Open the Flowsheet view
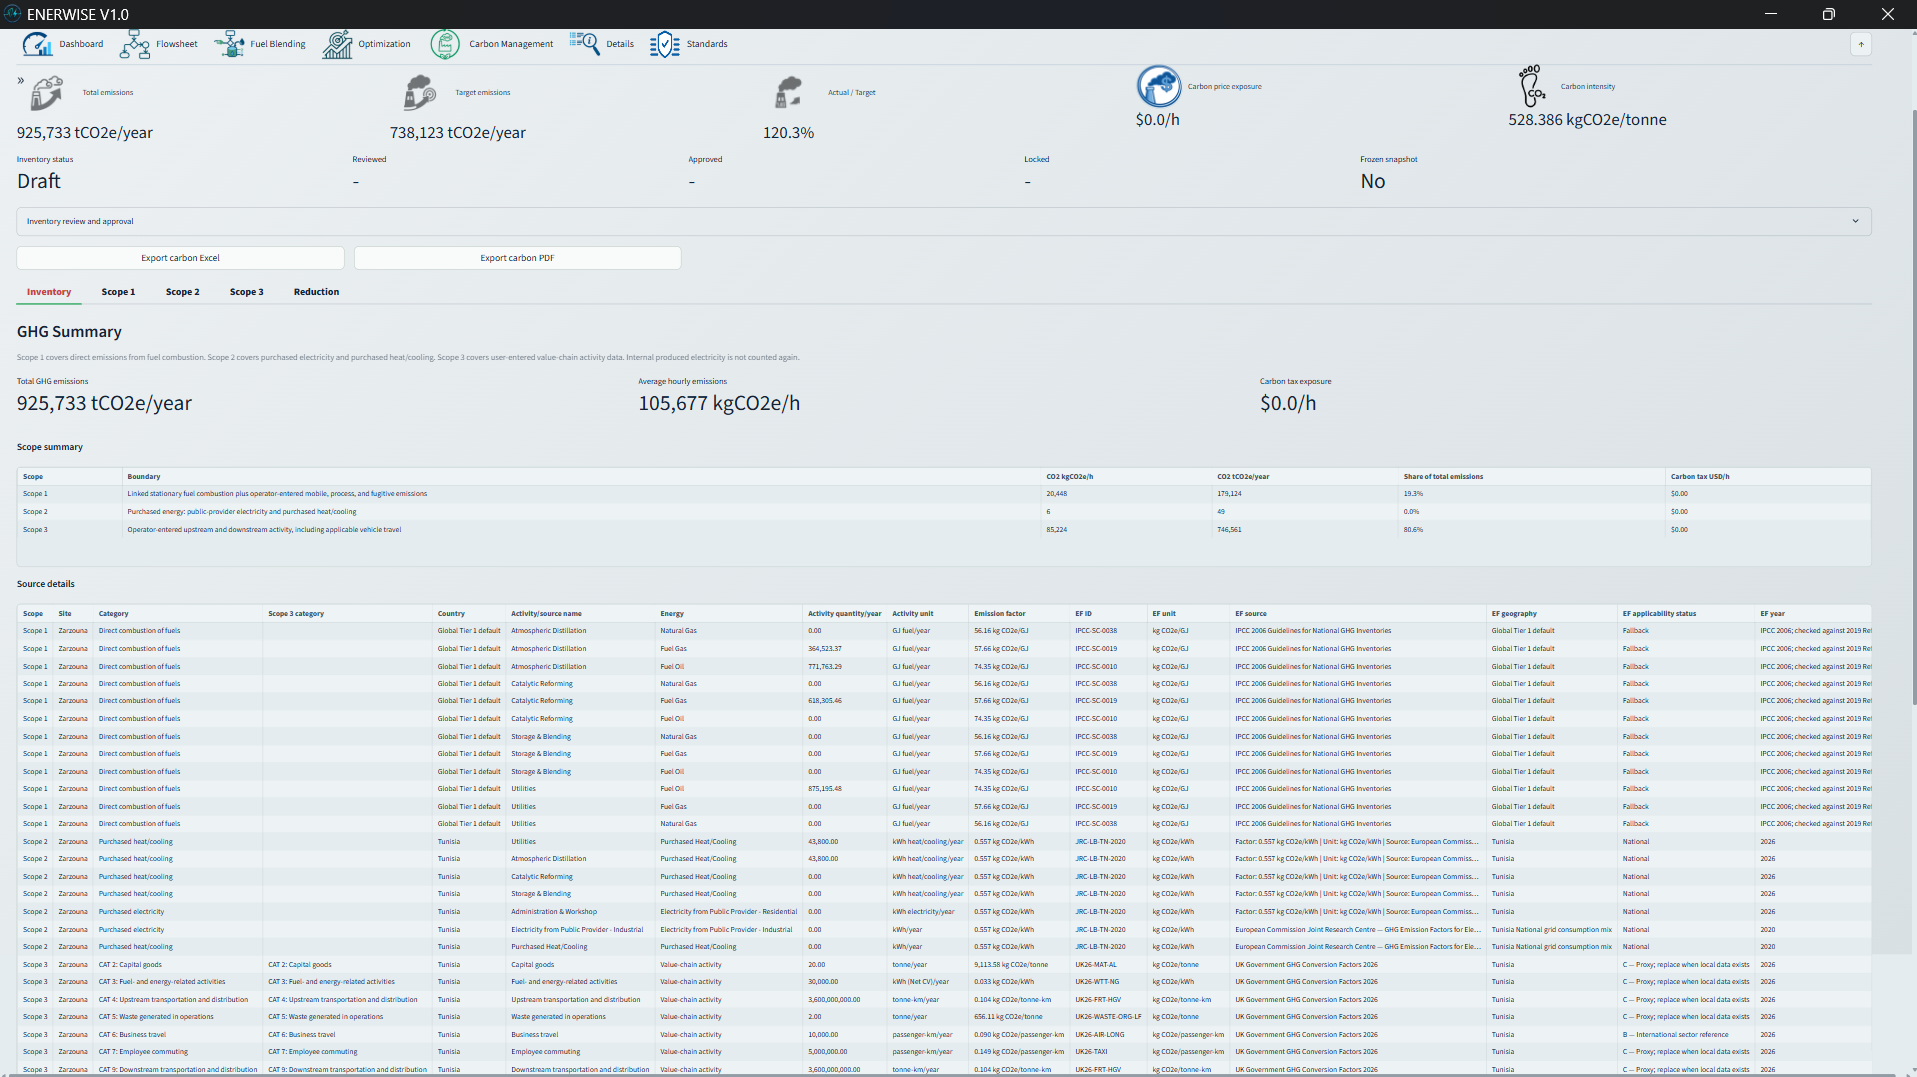Viewport: 1917px width, 1077px height. coord(159,44)
